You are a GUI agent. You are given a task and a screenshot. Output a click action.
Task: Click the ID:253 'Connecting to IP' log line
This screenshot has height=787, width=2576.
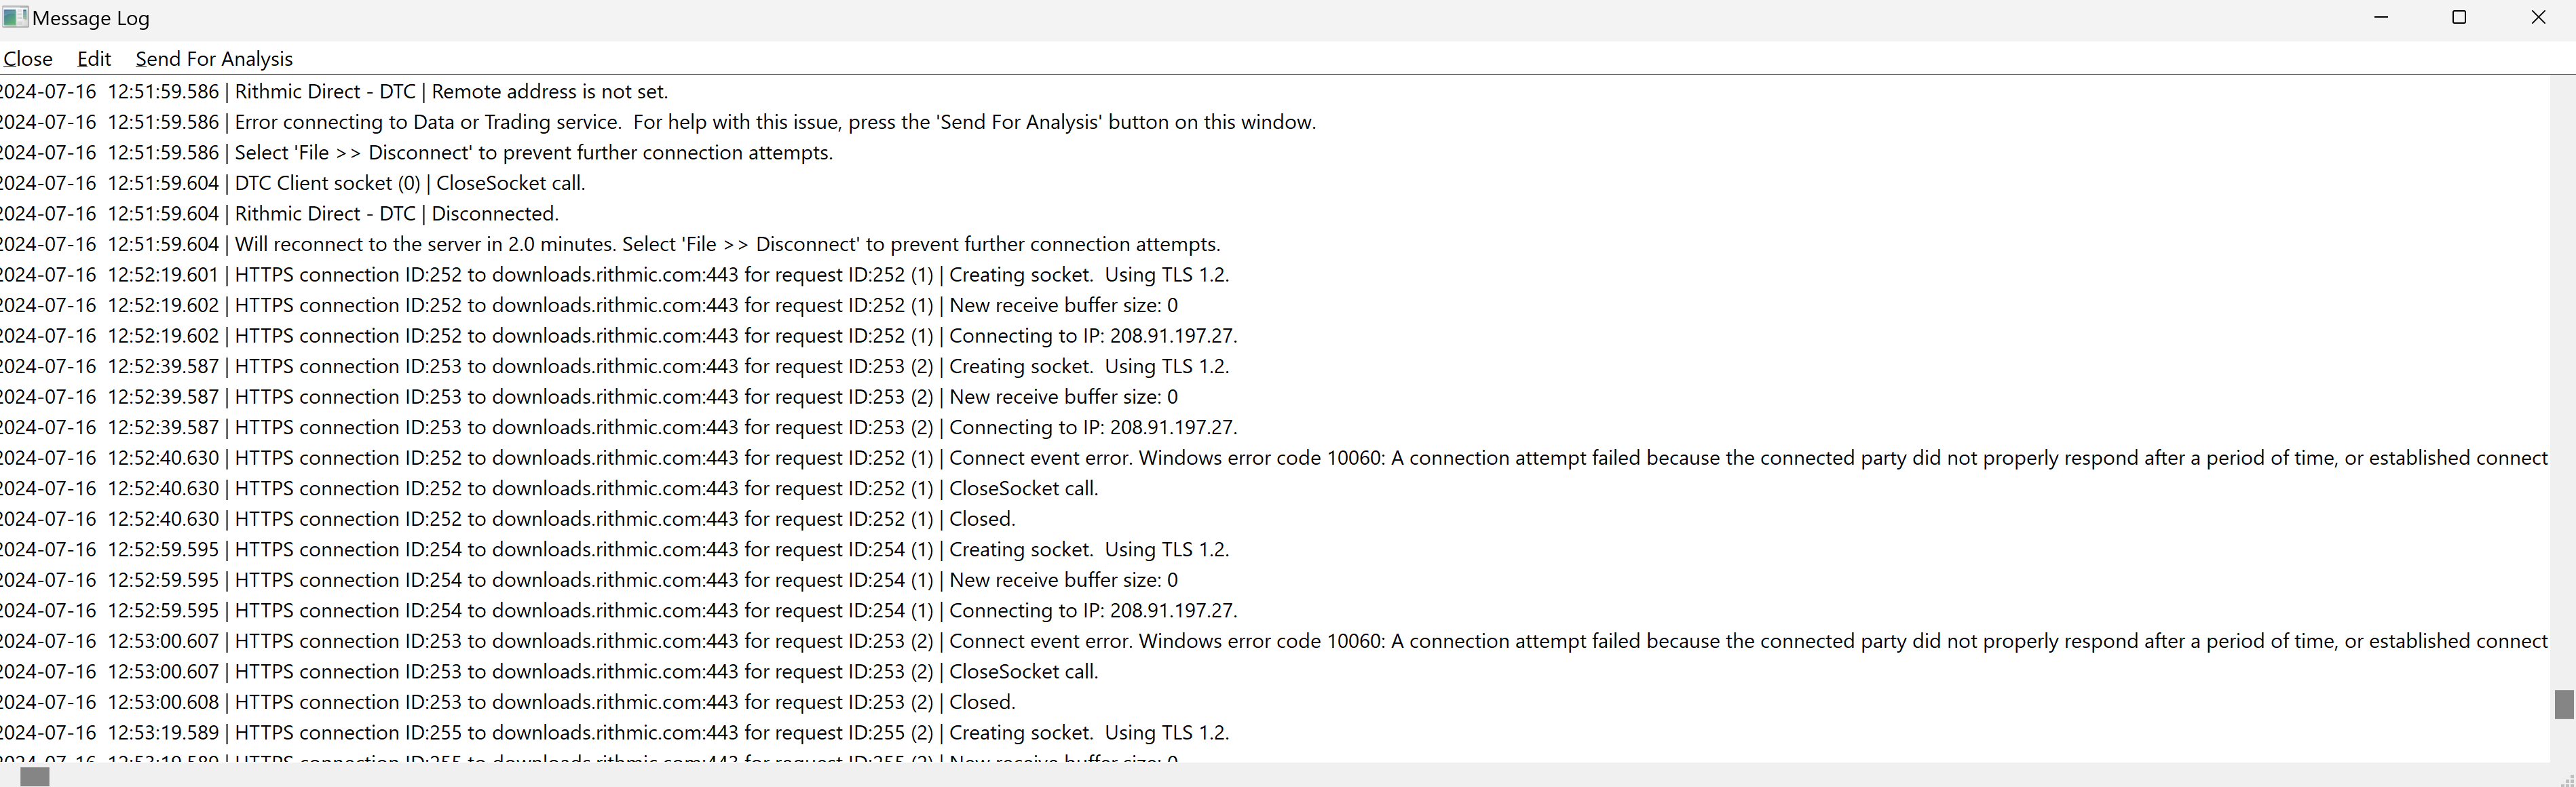click(x=735, y=428)
